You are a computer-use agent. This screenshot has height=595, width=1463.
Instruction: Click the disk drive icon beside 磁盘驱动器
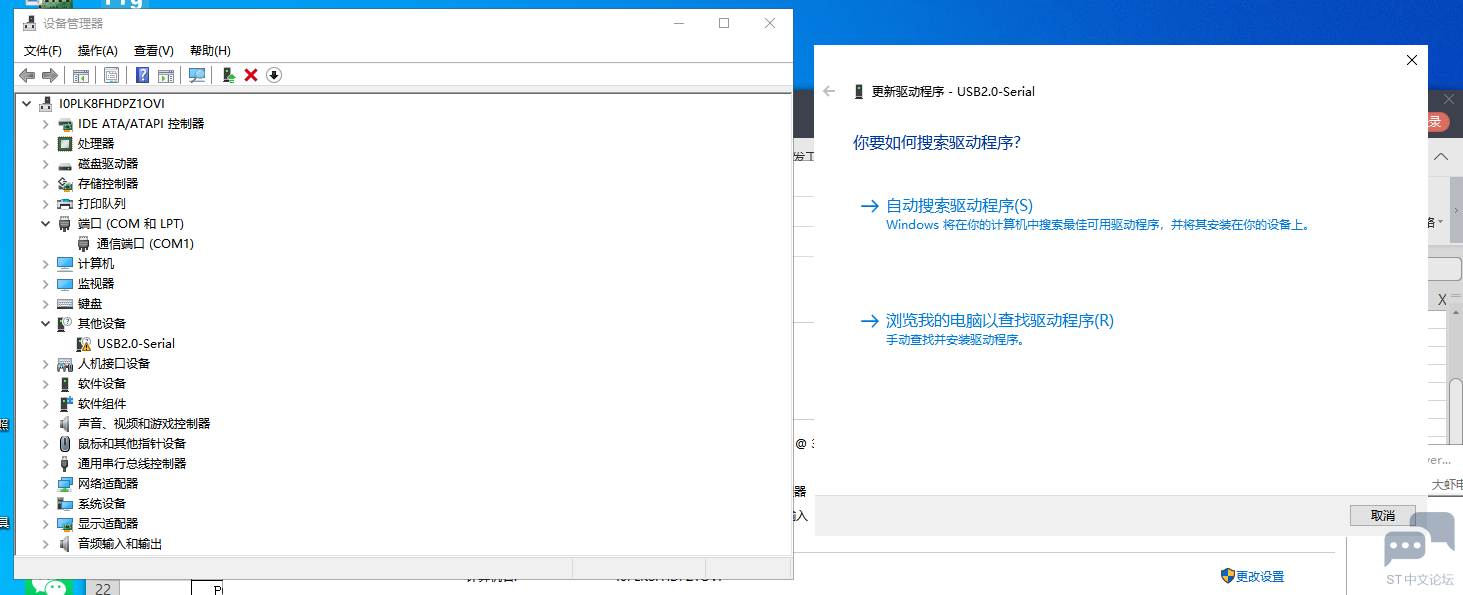tap(65, 164)
